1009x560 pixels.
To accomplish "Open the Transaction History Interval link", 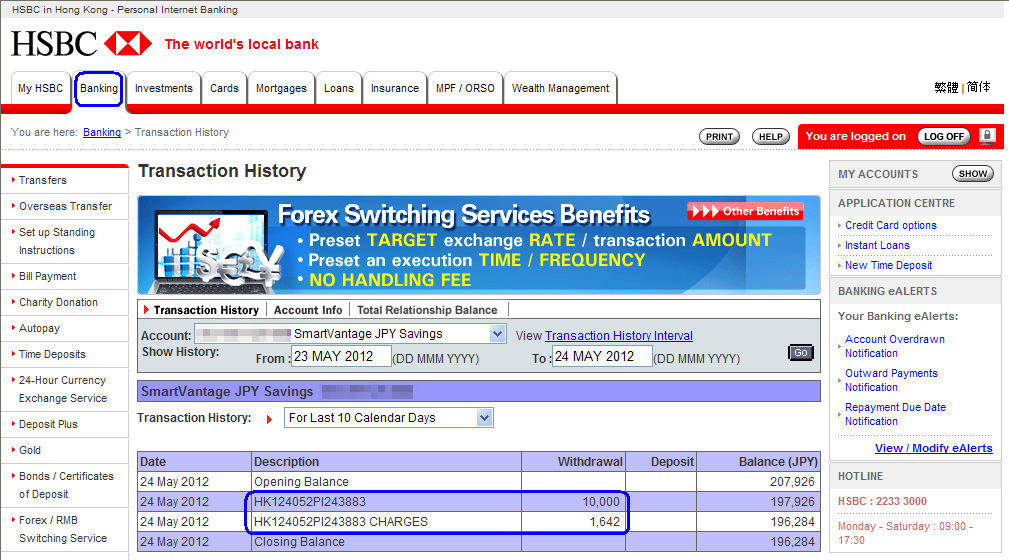I will pyautogui.click(x=619, y=335).
